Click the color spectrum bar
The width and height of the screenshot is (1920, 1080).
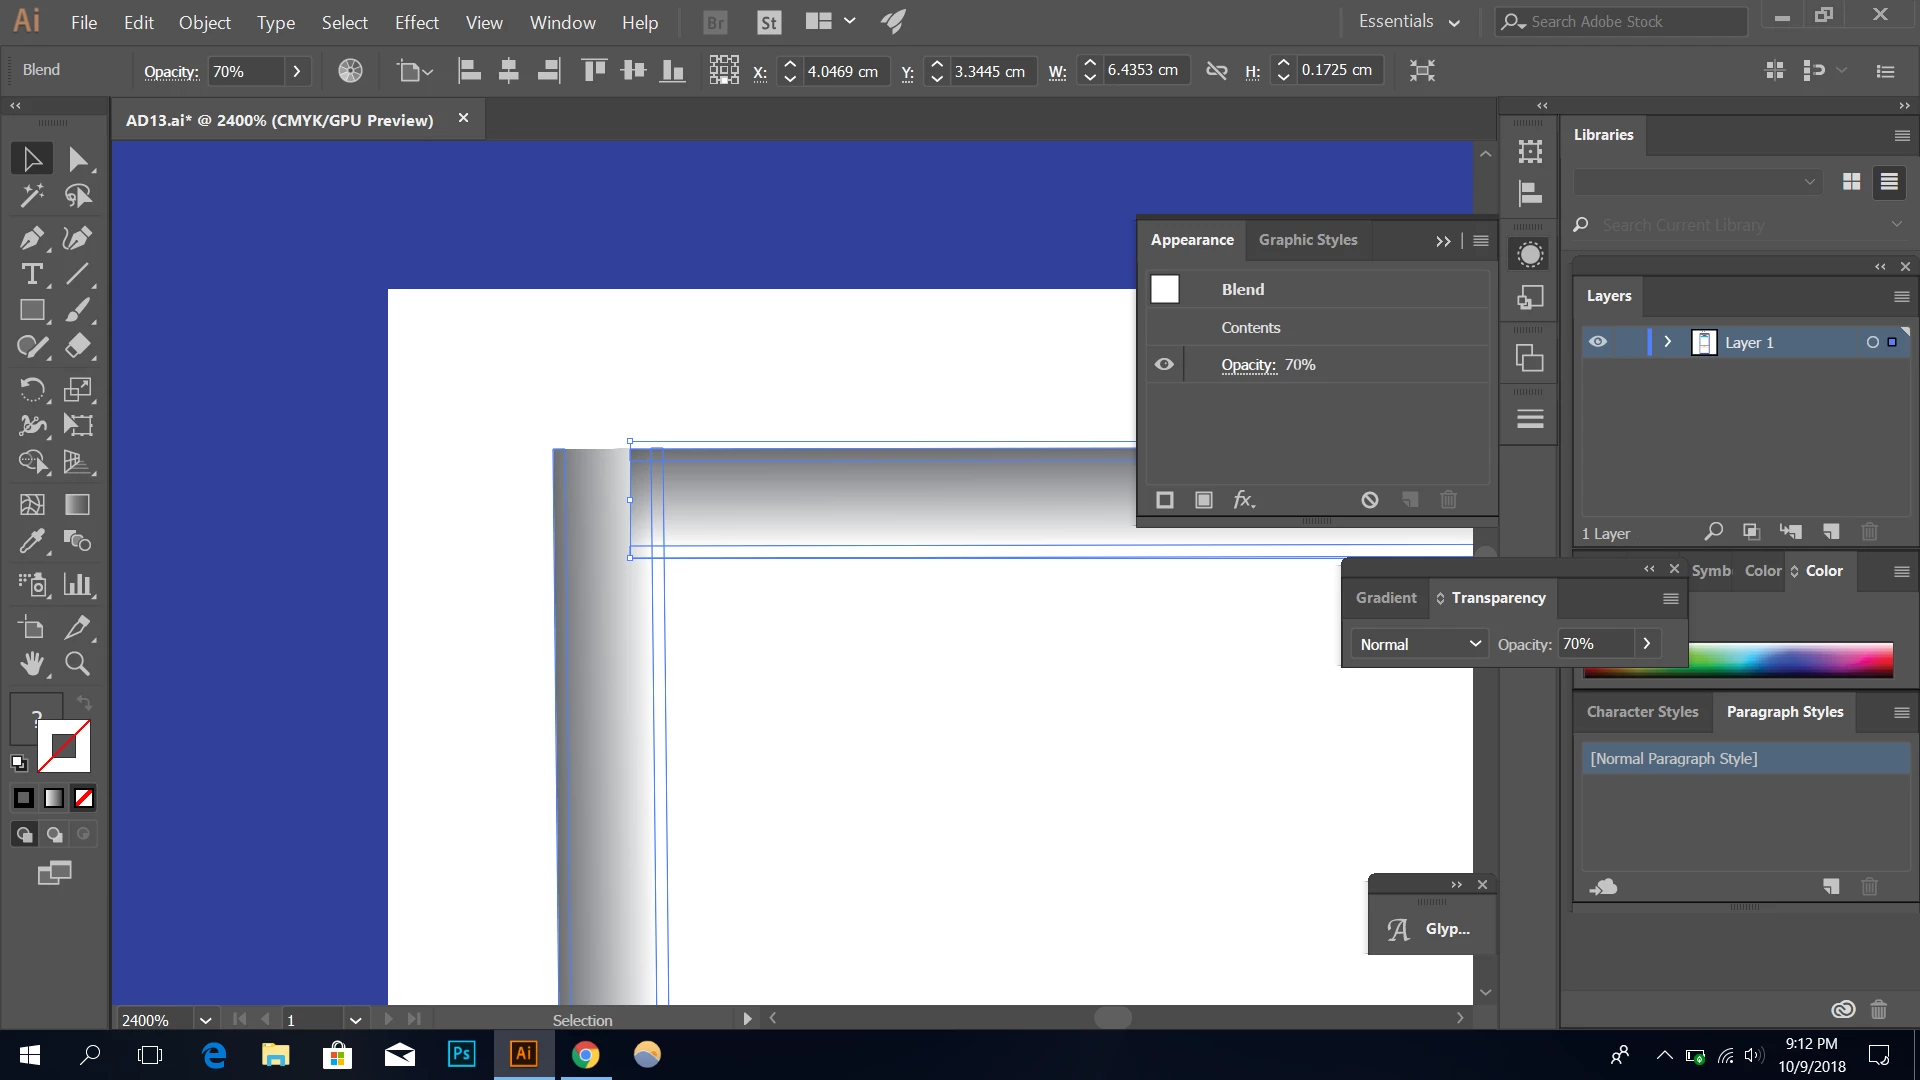[1790, 660]
